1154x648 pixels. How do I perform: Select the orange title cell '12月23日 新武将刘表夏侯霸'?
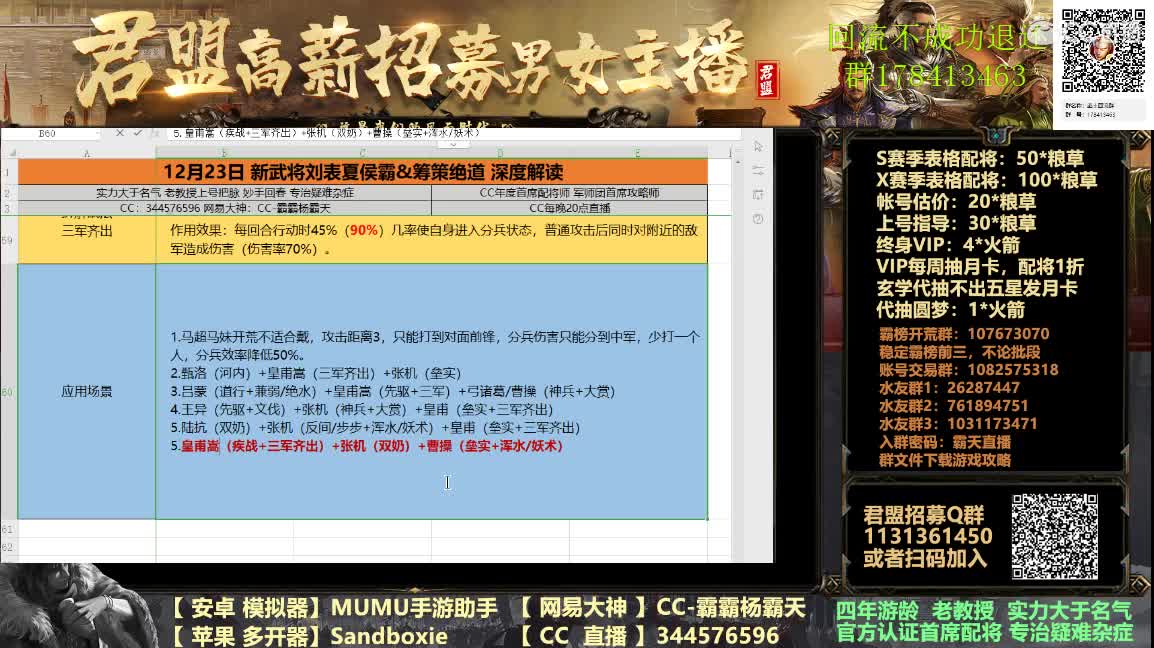(x=363, y=172)
